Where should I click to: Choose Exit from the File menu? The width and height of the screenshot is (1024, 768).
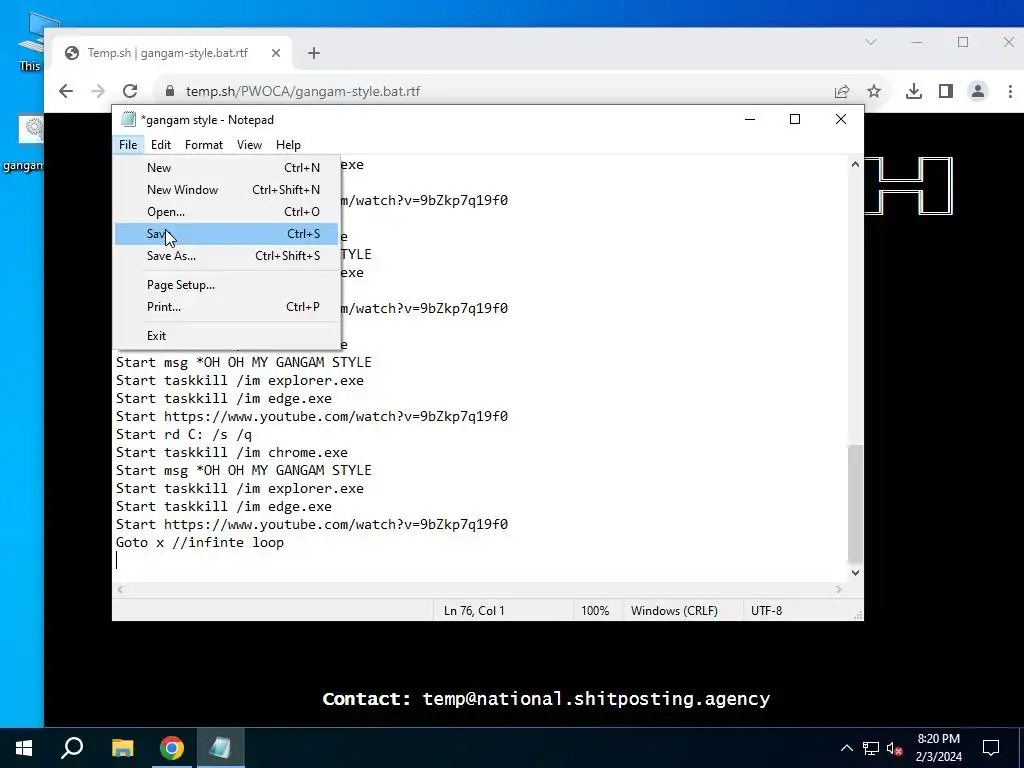click(227, 336)
